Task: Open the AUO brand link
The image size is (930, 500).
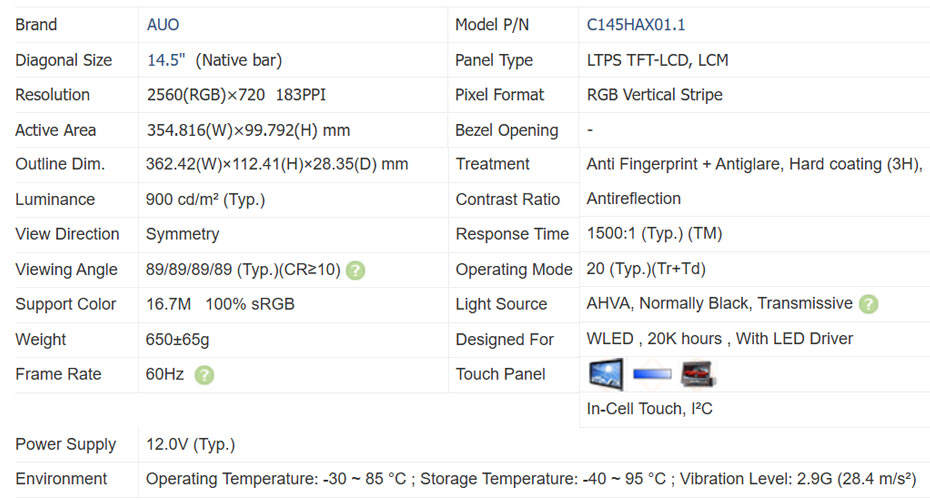Action: click(x=163, y=25)
